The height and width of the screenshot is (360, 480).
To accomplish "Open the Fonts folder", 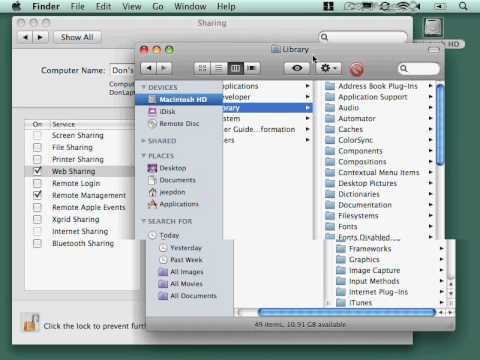I will 348,227.
